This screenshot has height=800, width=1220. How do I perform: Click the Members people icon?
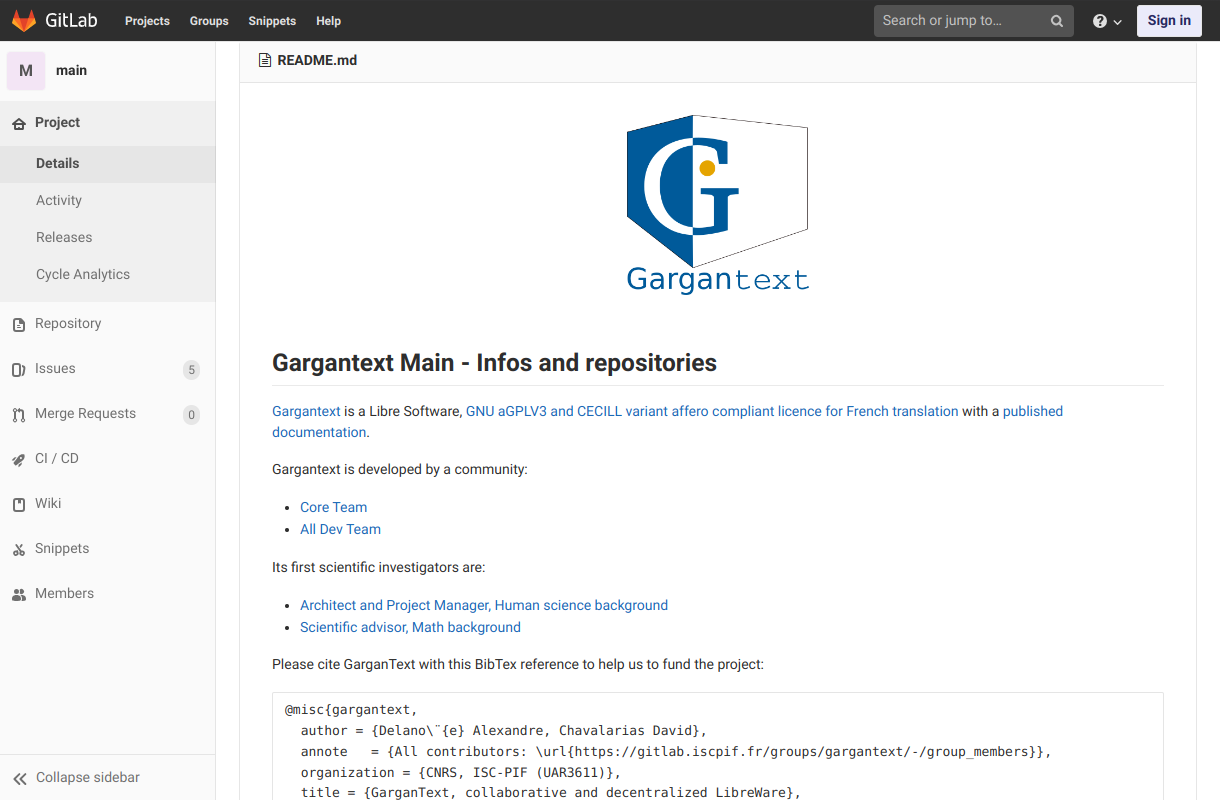[x=18, y=594]
